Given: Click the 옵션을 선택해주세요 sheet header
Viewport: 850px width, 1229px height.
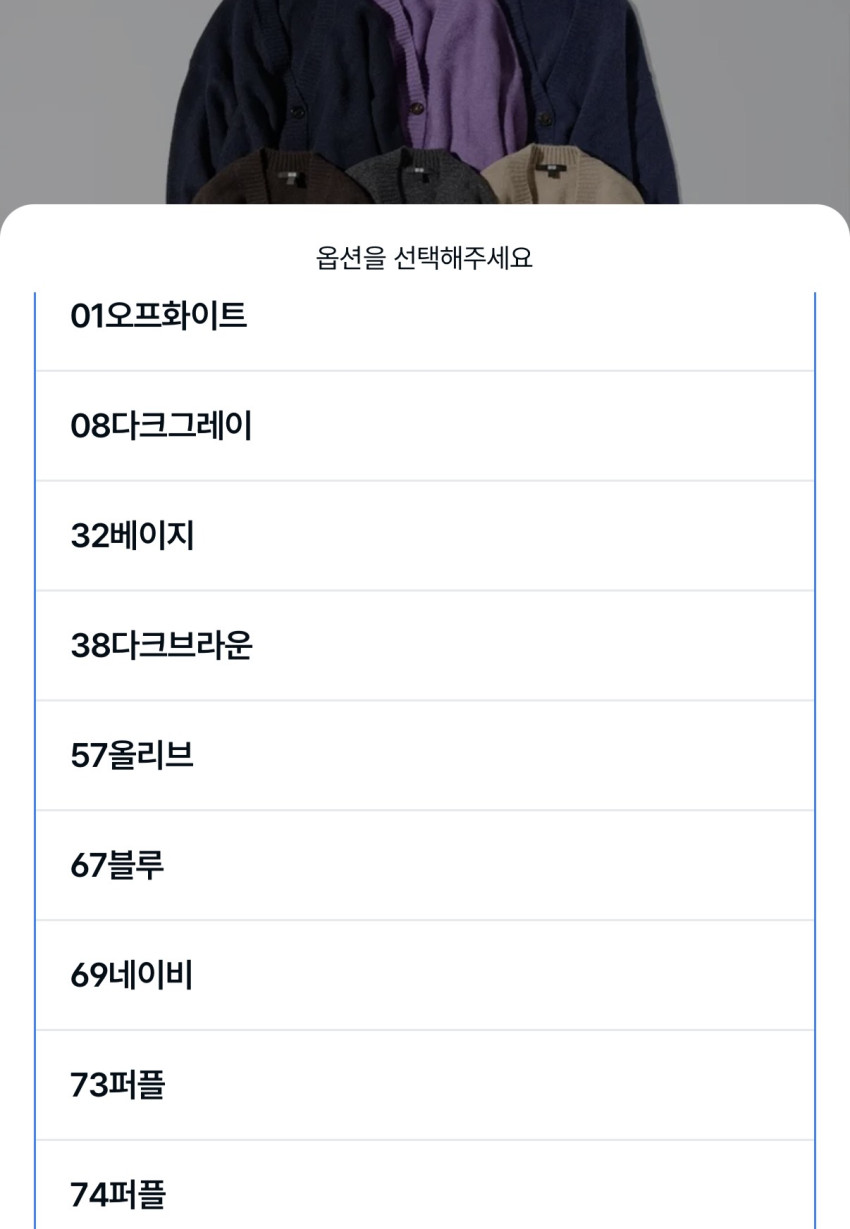Looking at the screenshot, I should 424,259.
